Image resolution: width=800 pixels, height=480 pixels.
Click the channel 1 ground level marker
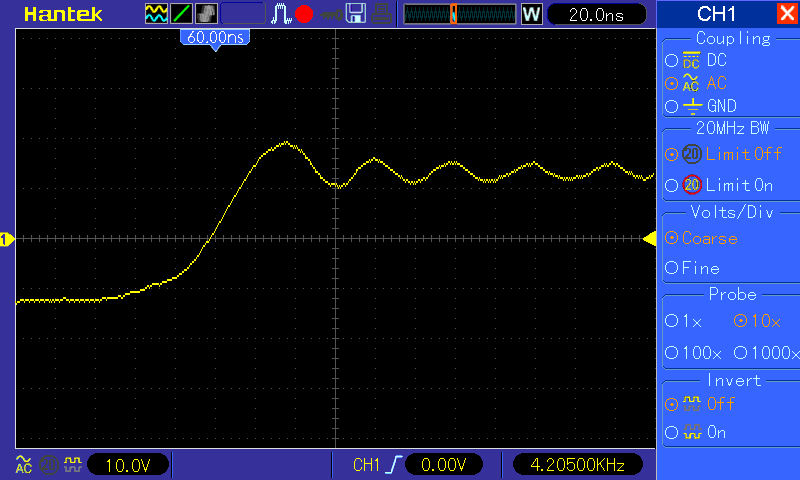(x=7, y=239)
